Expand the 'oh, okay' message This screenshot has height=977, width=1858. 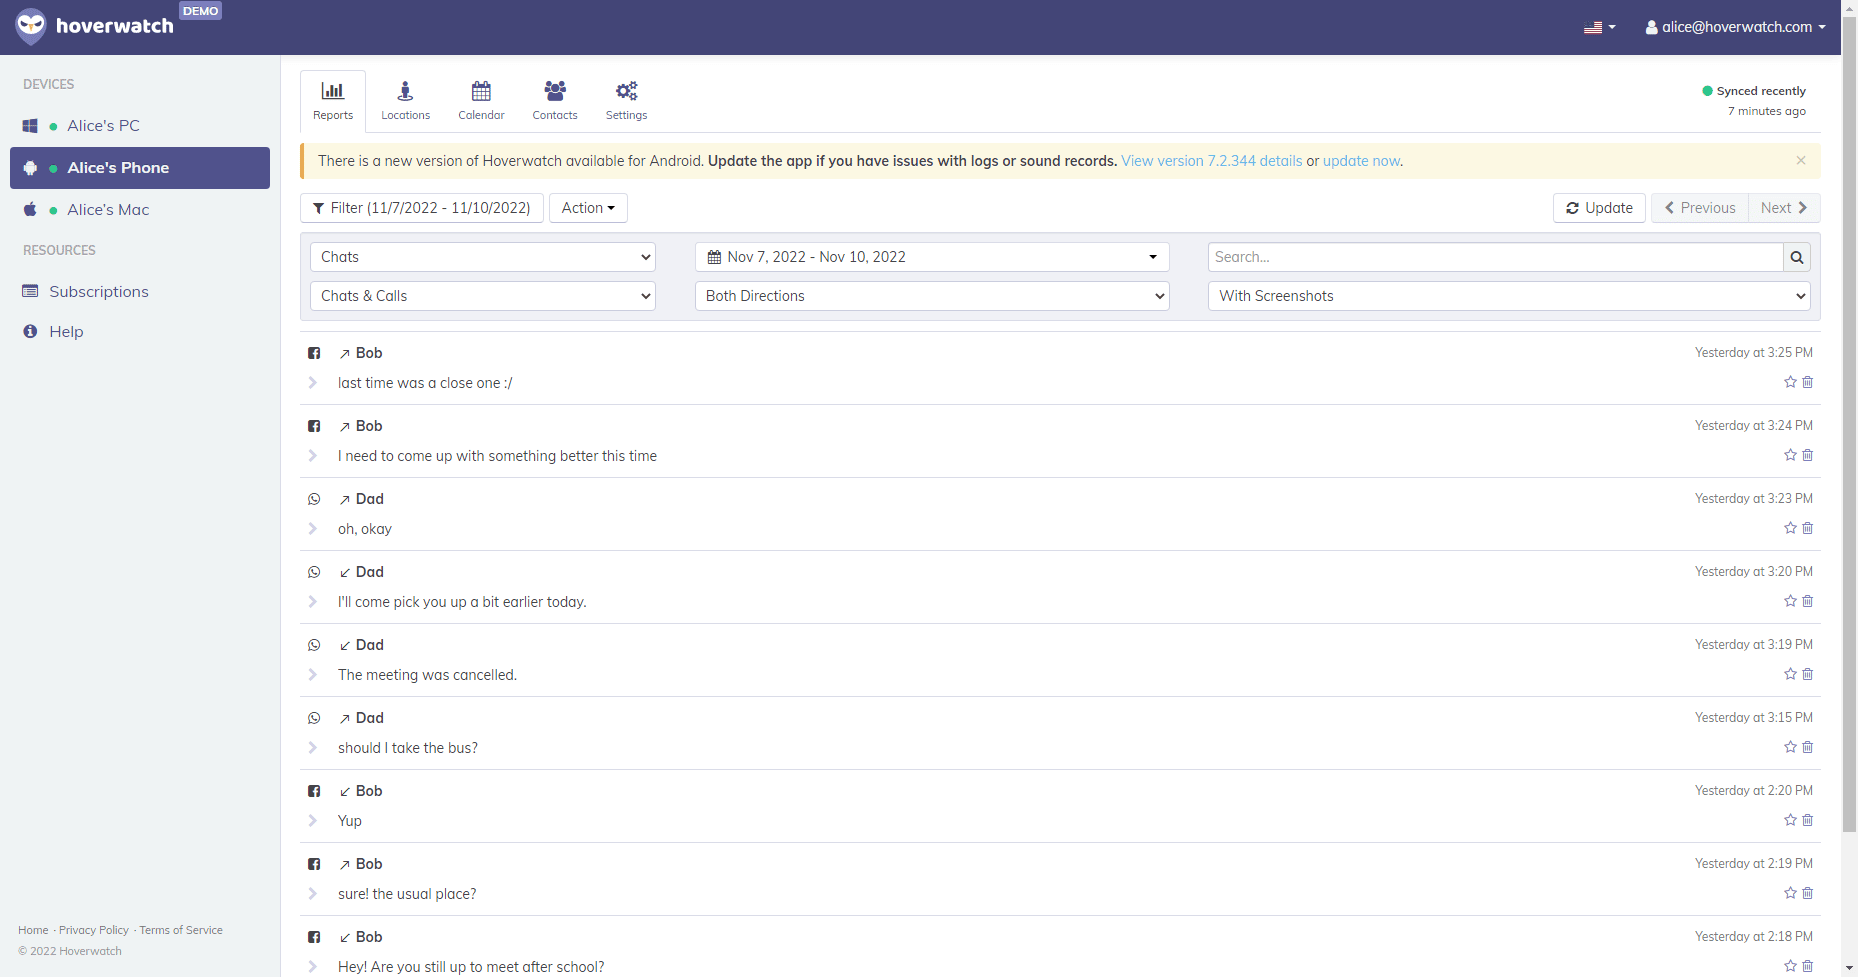click(x=313, y=529)
